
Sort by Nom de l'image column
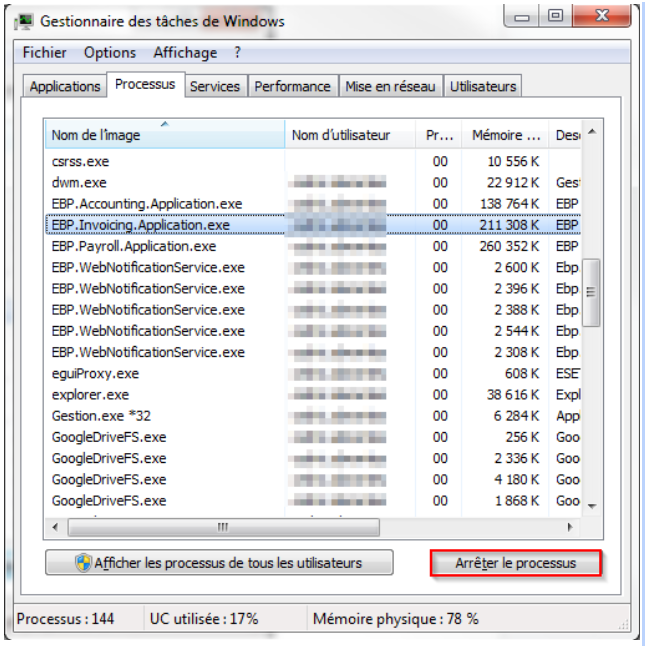[x=165, y=135]
